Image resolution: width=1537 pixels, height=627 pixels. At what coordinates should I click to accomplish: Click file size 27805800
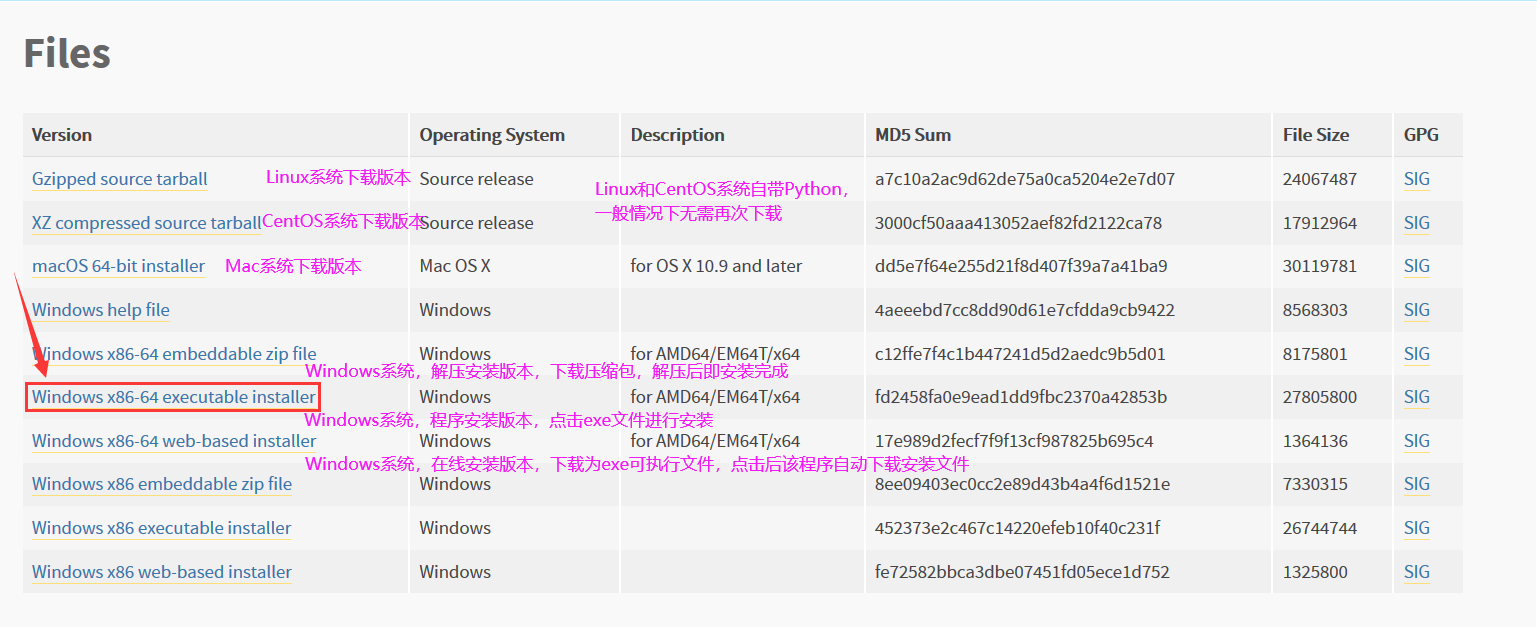pyautogui.click(x=1320, y=397)
